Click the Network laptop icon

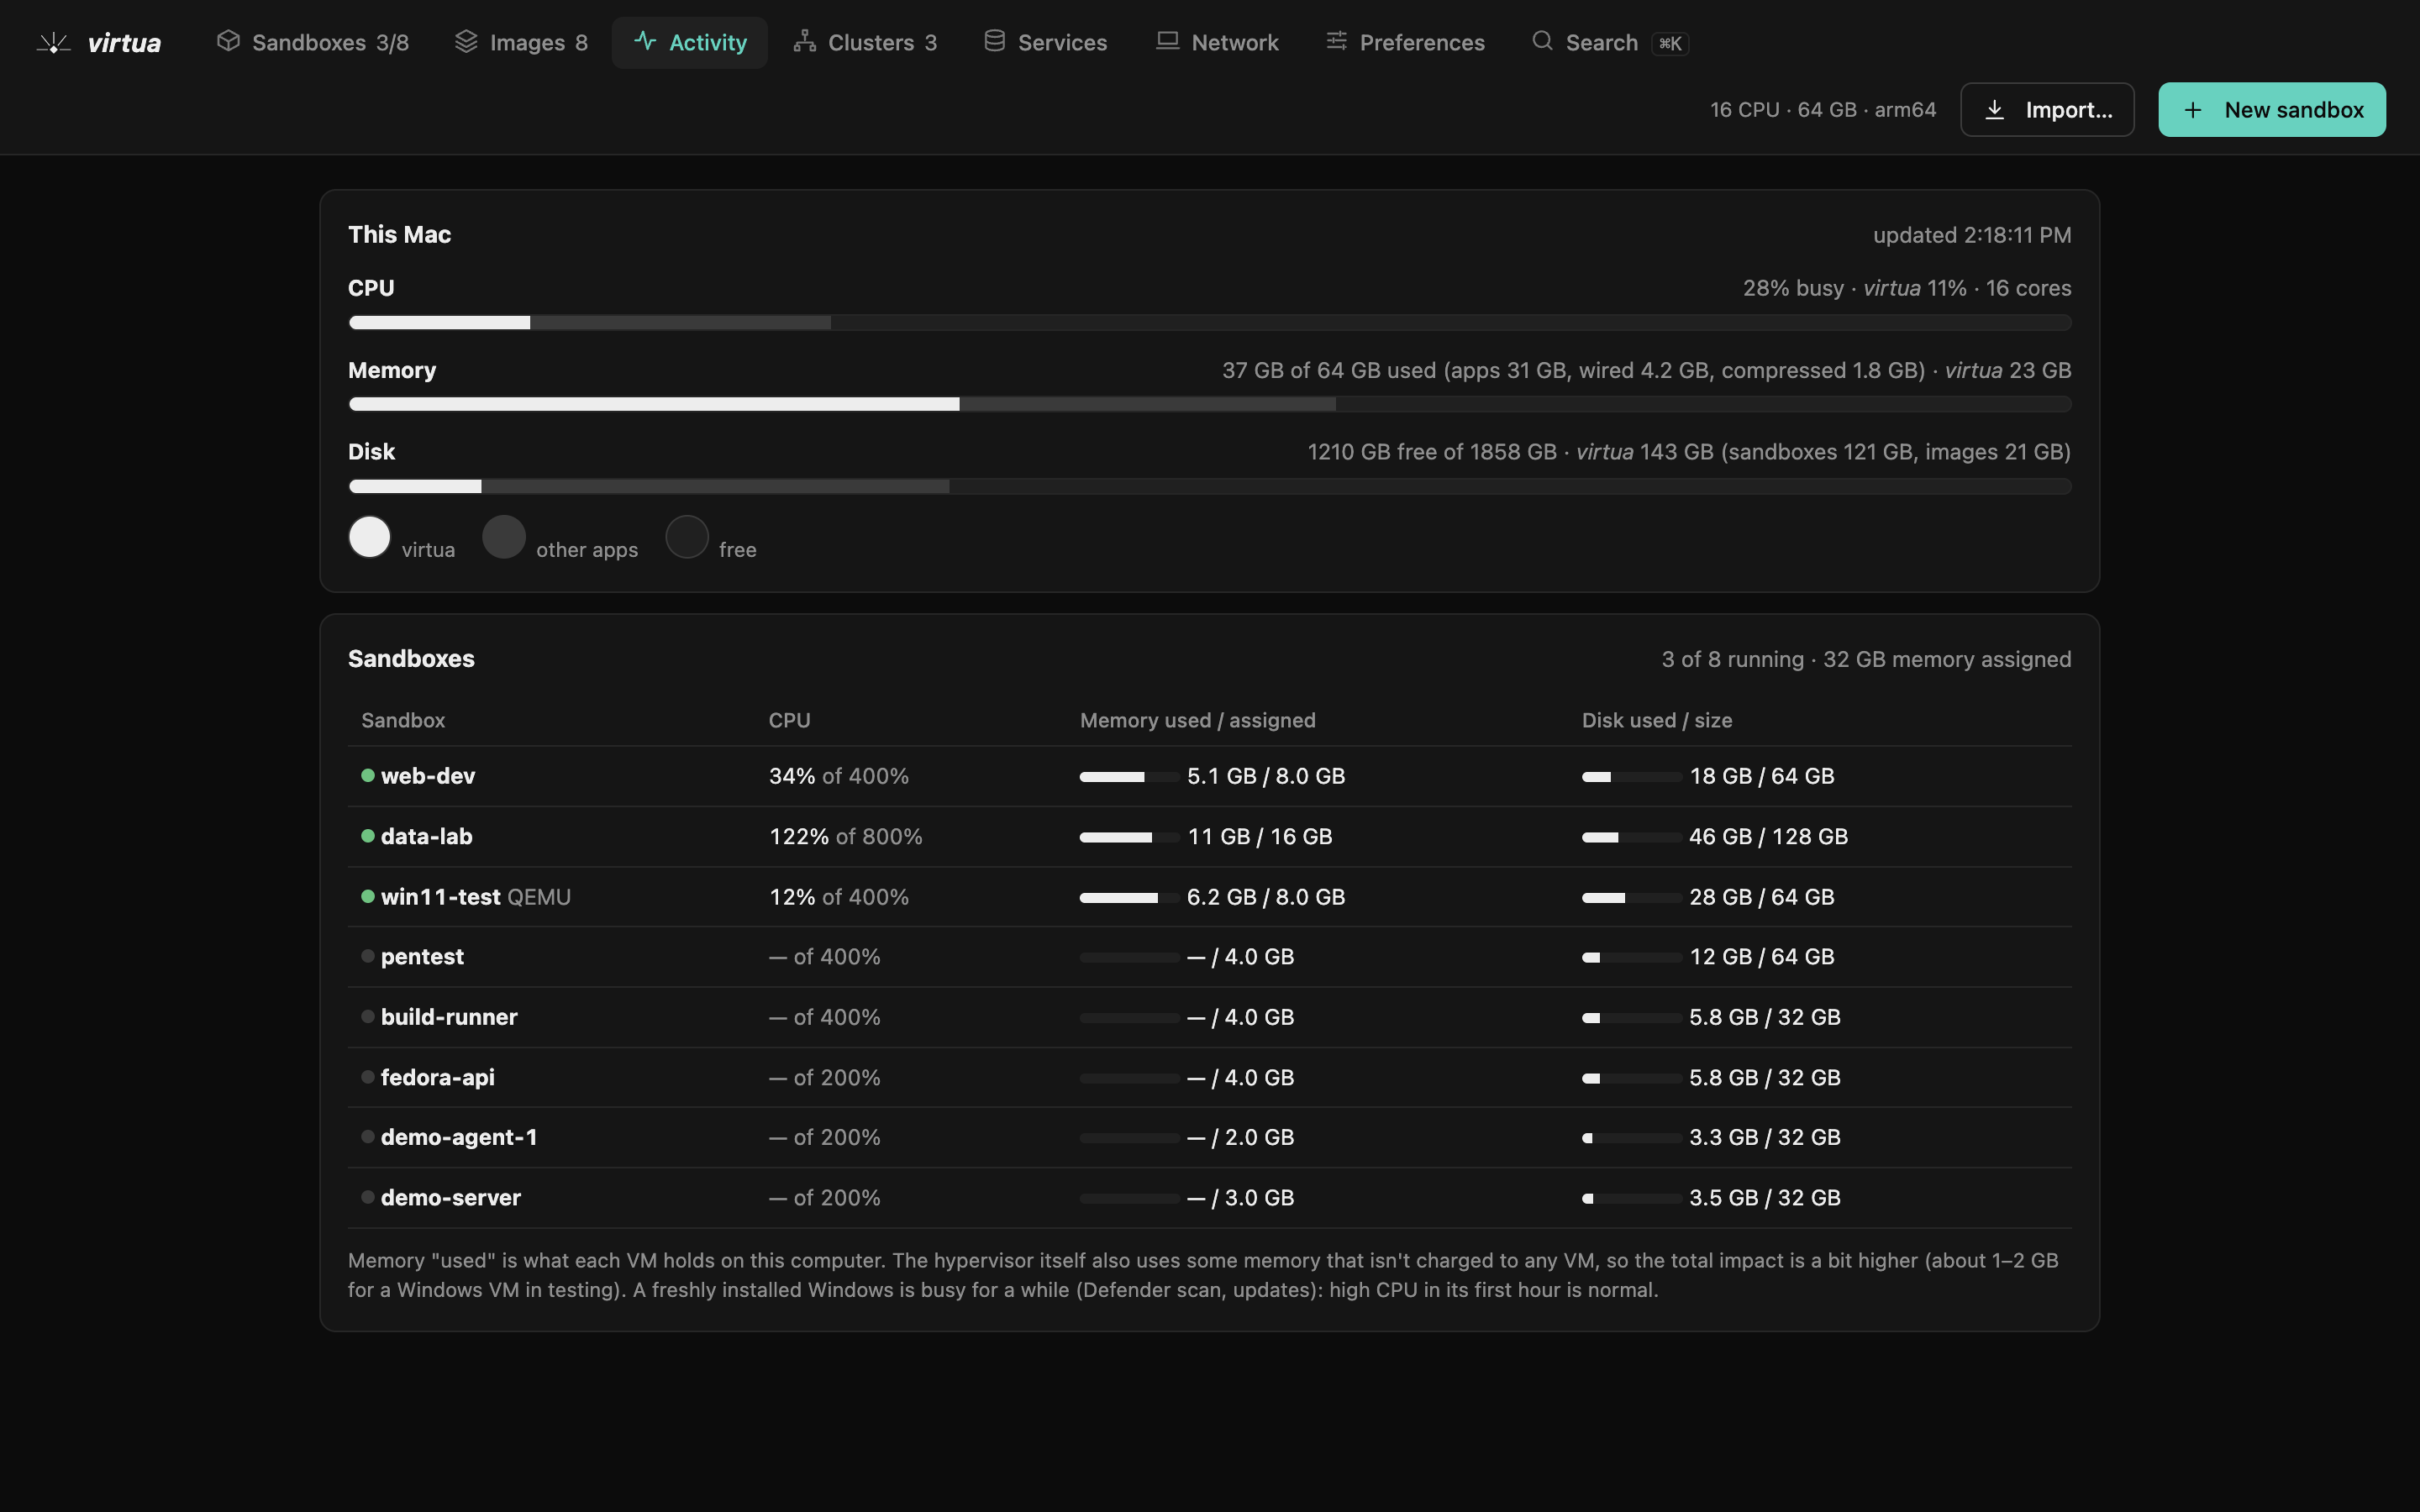[1167, 41]
